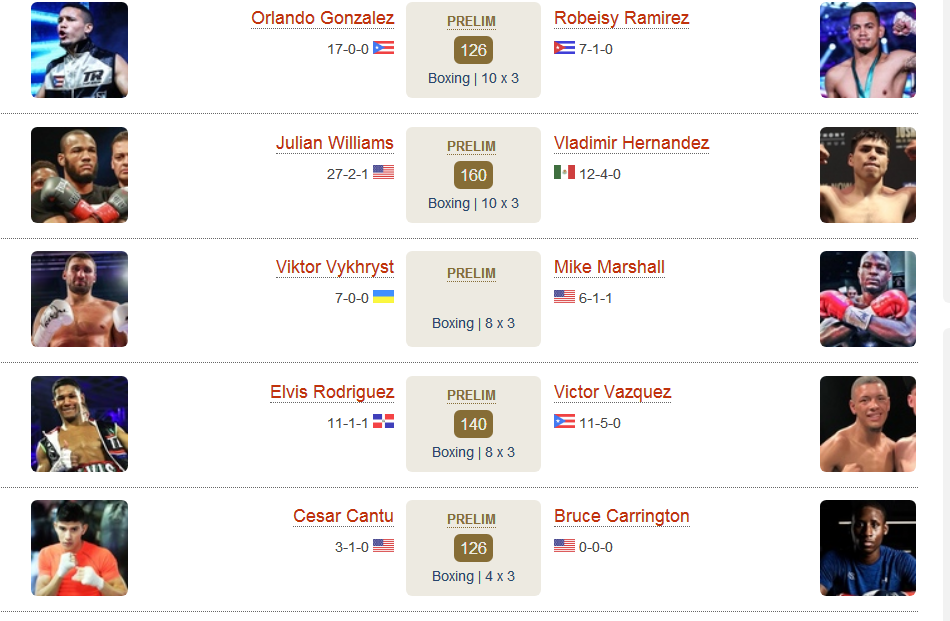Click the Cuban flag next to Robeisy Ramirez

click(x=564, y=48)
